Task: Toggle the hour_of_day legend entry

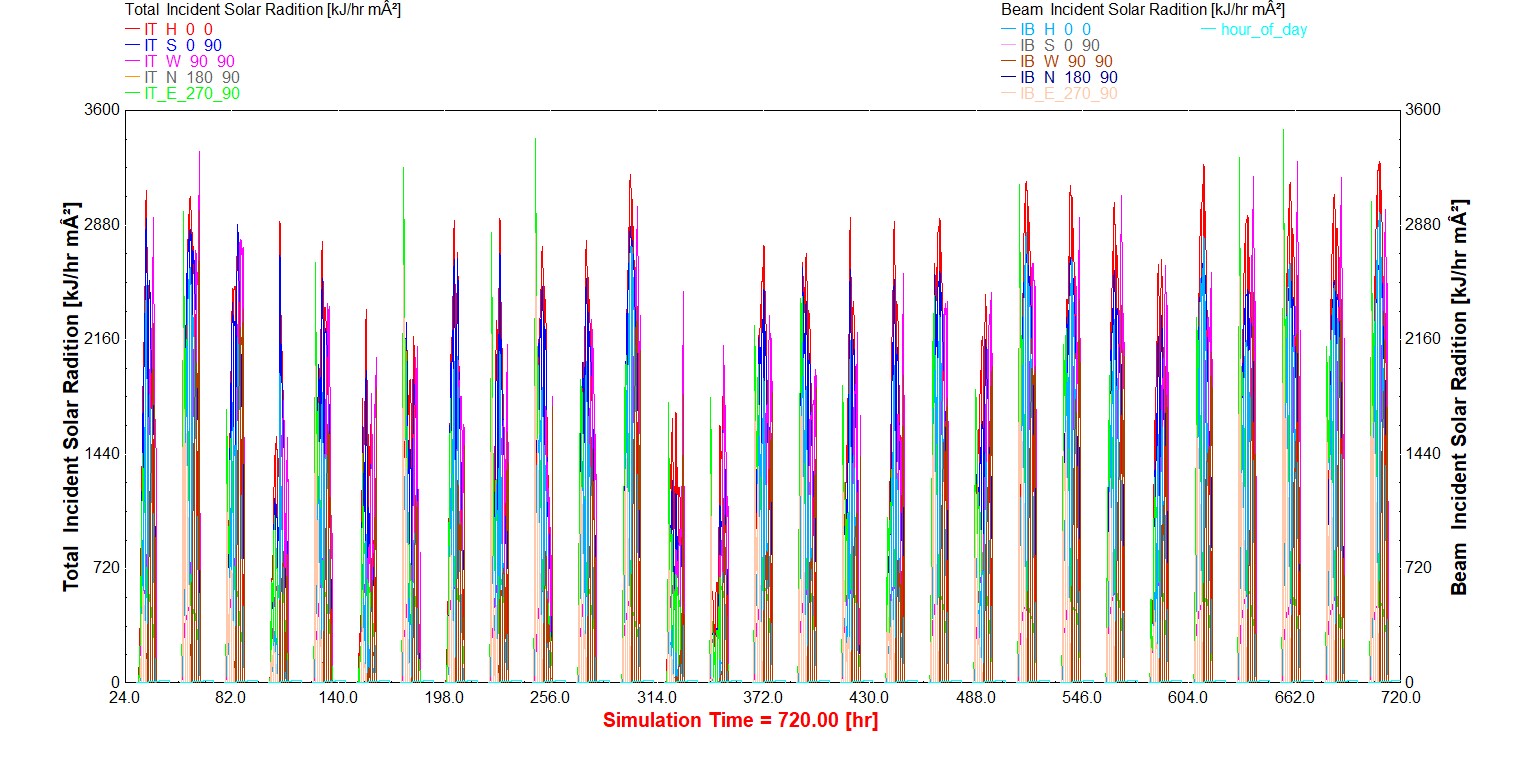Action: 1253,29
